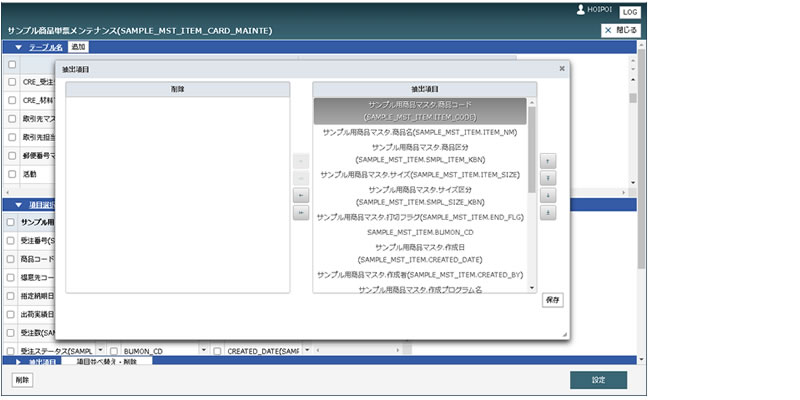This screenshot has height=400, width=800.
Task: Tick the checkbox for the 郵便番号 row
Action: click(12, 155)
